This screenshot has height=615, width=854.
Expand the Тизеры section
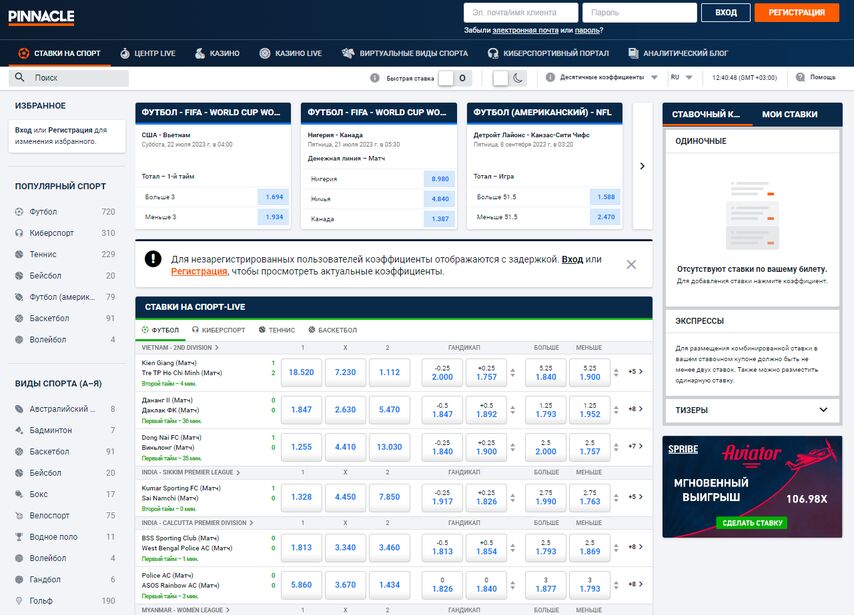[x=752, y=410]
